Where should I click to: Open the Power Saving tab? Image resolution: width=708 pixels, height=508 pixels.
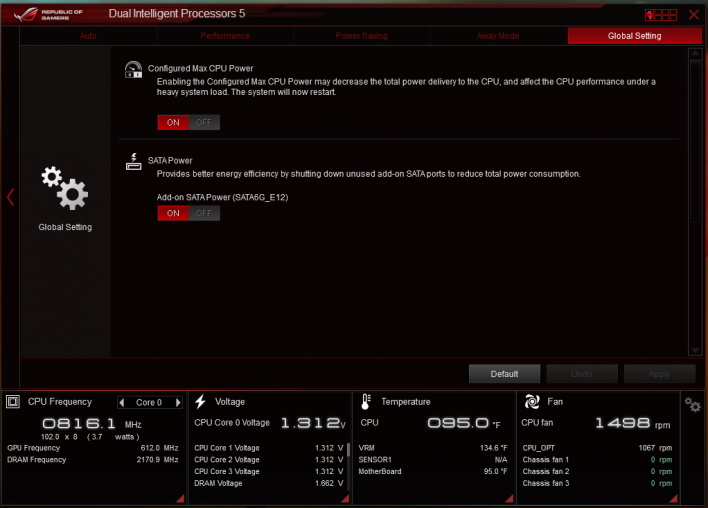click(x=361, y=36)
